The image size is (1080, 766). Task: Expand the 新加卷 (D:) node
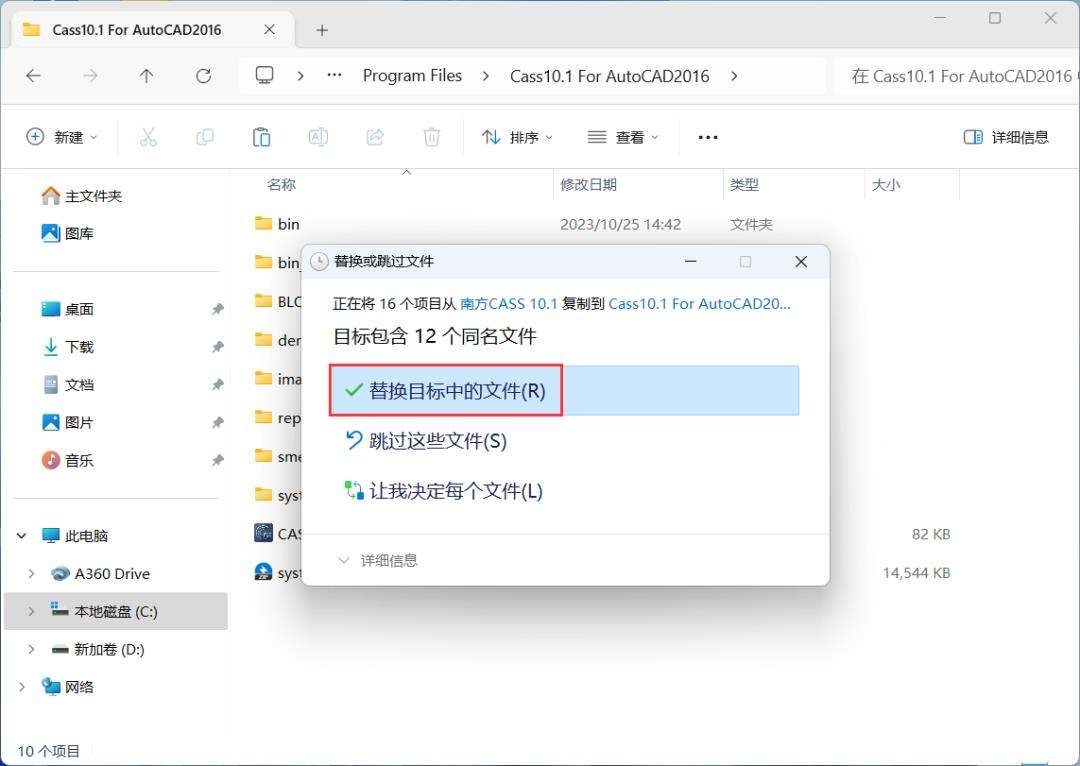click(31, 649)
